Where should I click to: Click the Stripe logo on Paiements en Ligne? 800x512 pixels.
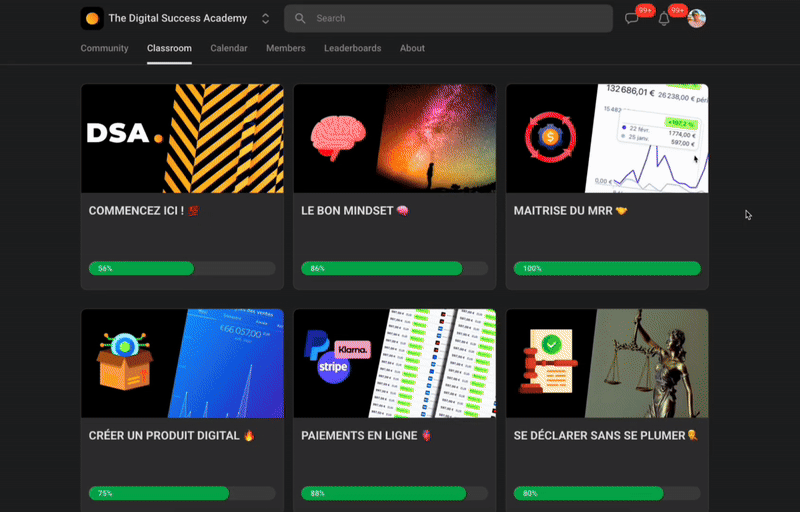click(x=333, y=368)
